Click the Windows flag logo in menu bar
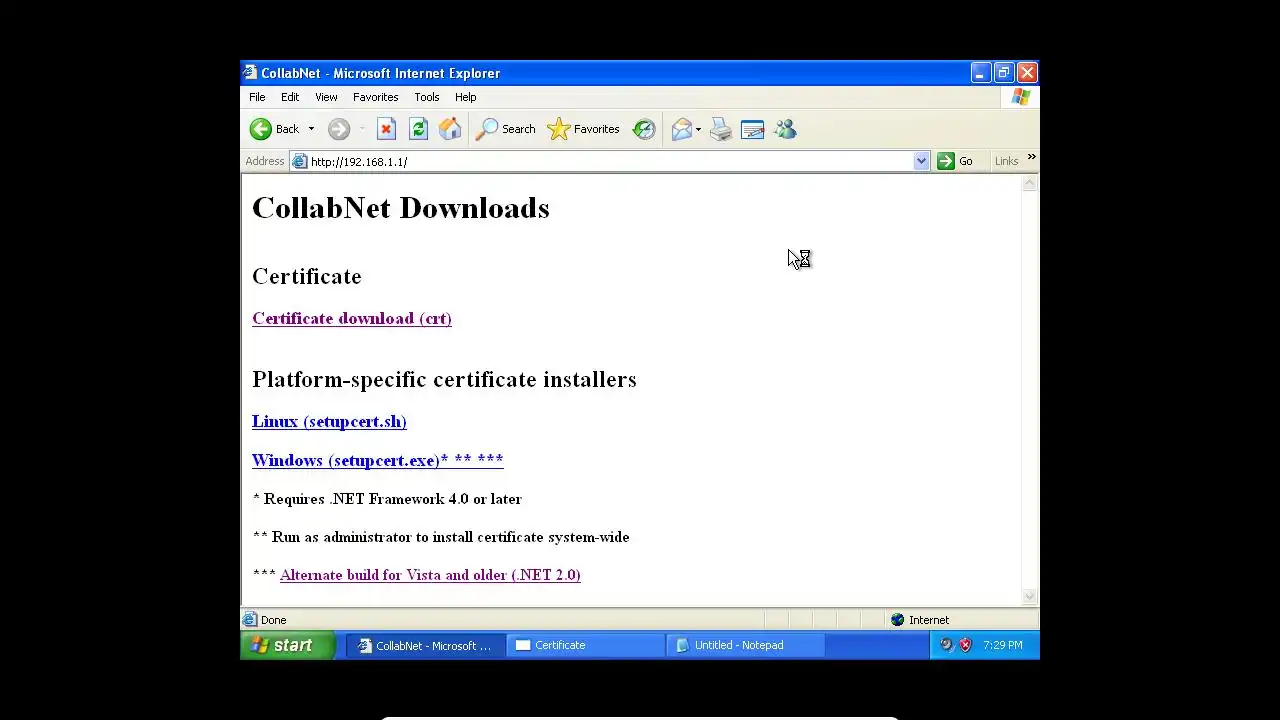1280x720 pixels. pyautogui.click(x=1020, y=97)
